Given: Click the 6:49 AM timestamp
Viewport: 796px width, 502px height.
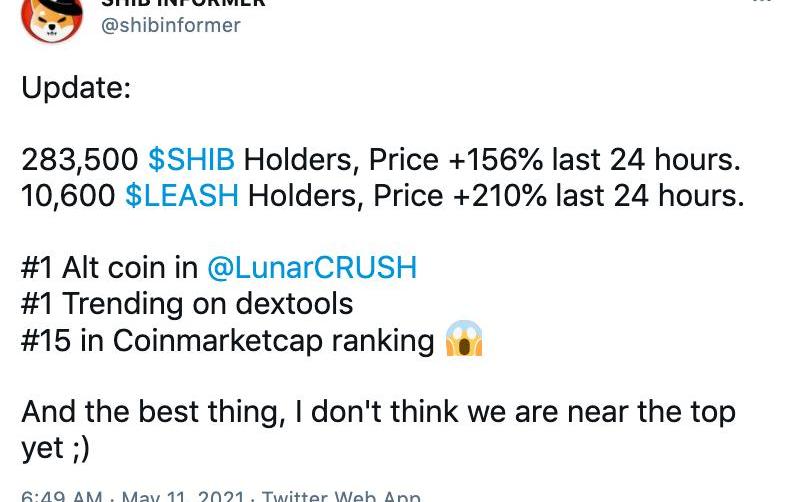Looking at the screenshot, I should [62, 496].
